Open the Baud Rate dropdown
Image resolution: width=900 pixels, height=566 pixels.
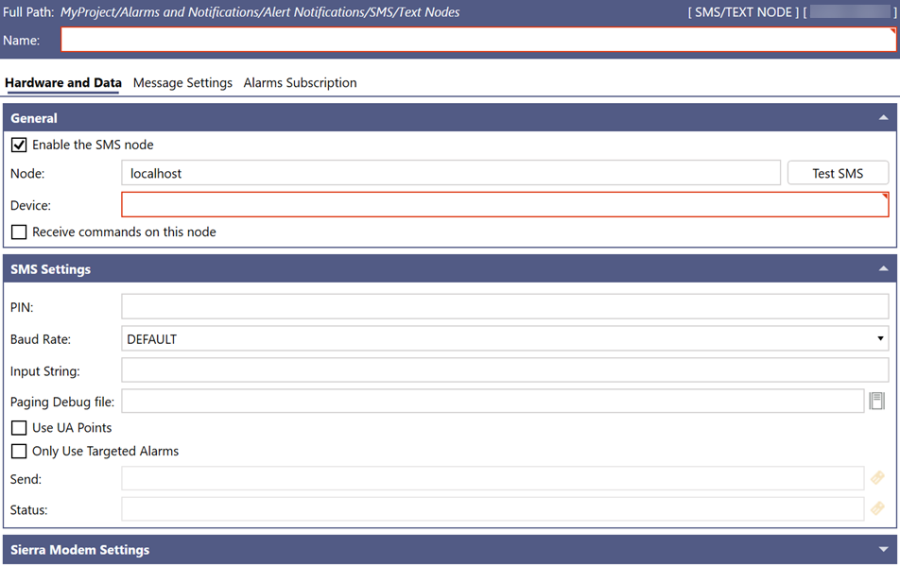(x=505, y=339)
